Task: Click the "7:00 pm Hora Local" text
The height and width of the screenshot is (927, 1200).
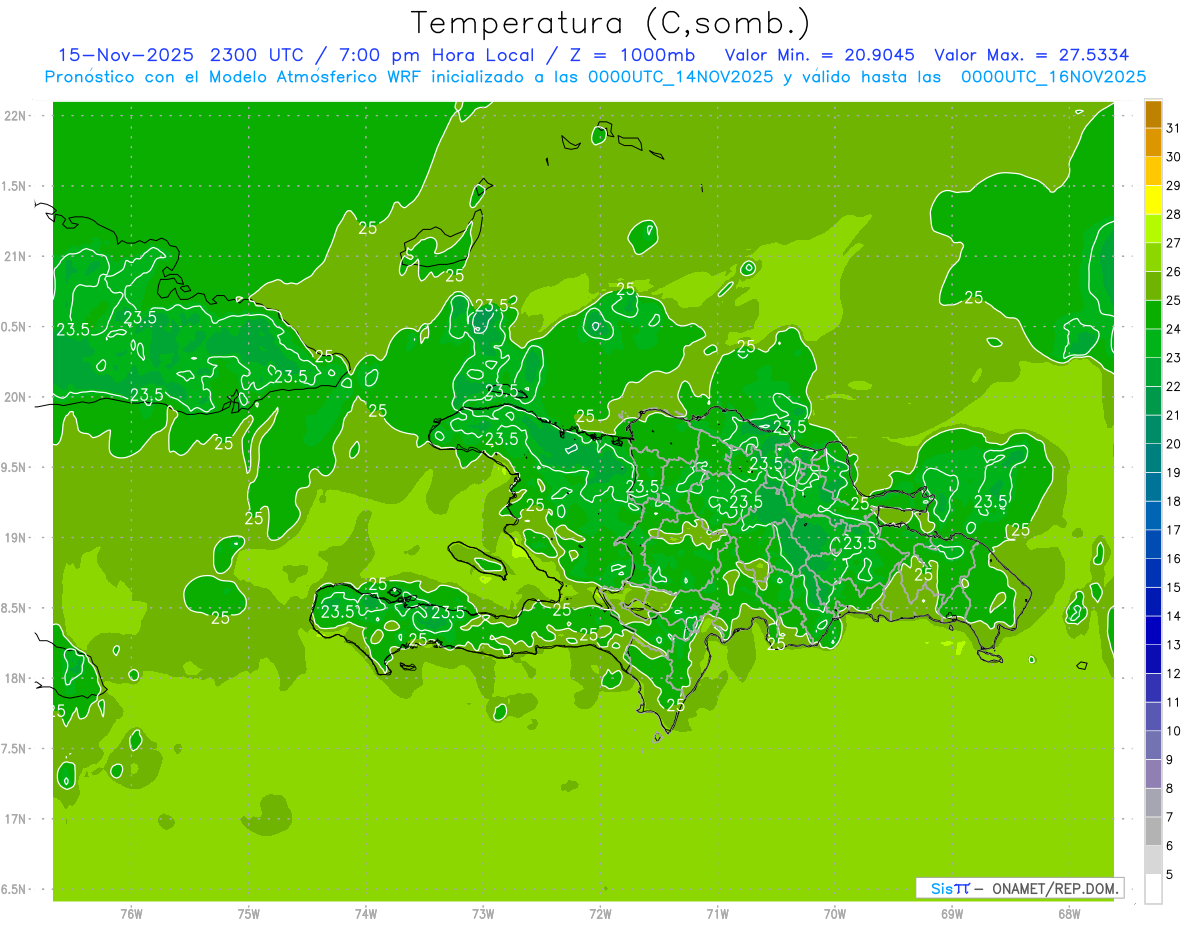Action: (437, 55)
